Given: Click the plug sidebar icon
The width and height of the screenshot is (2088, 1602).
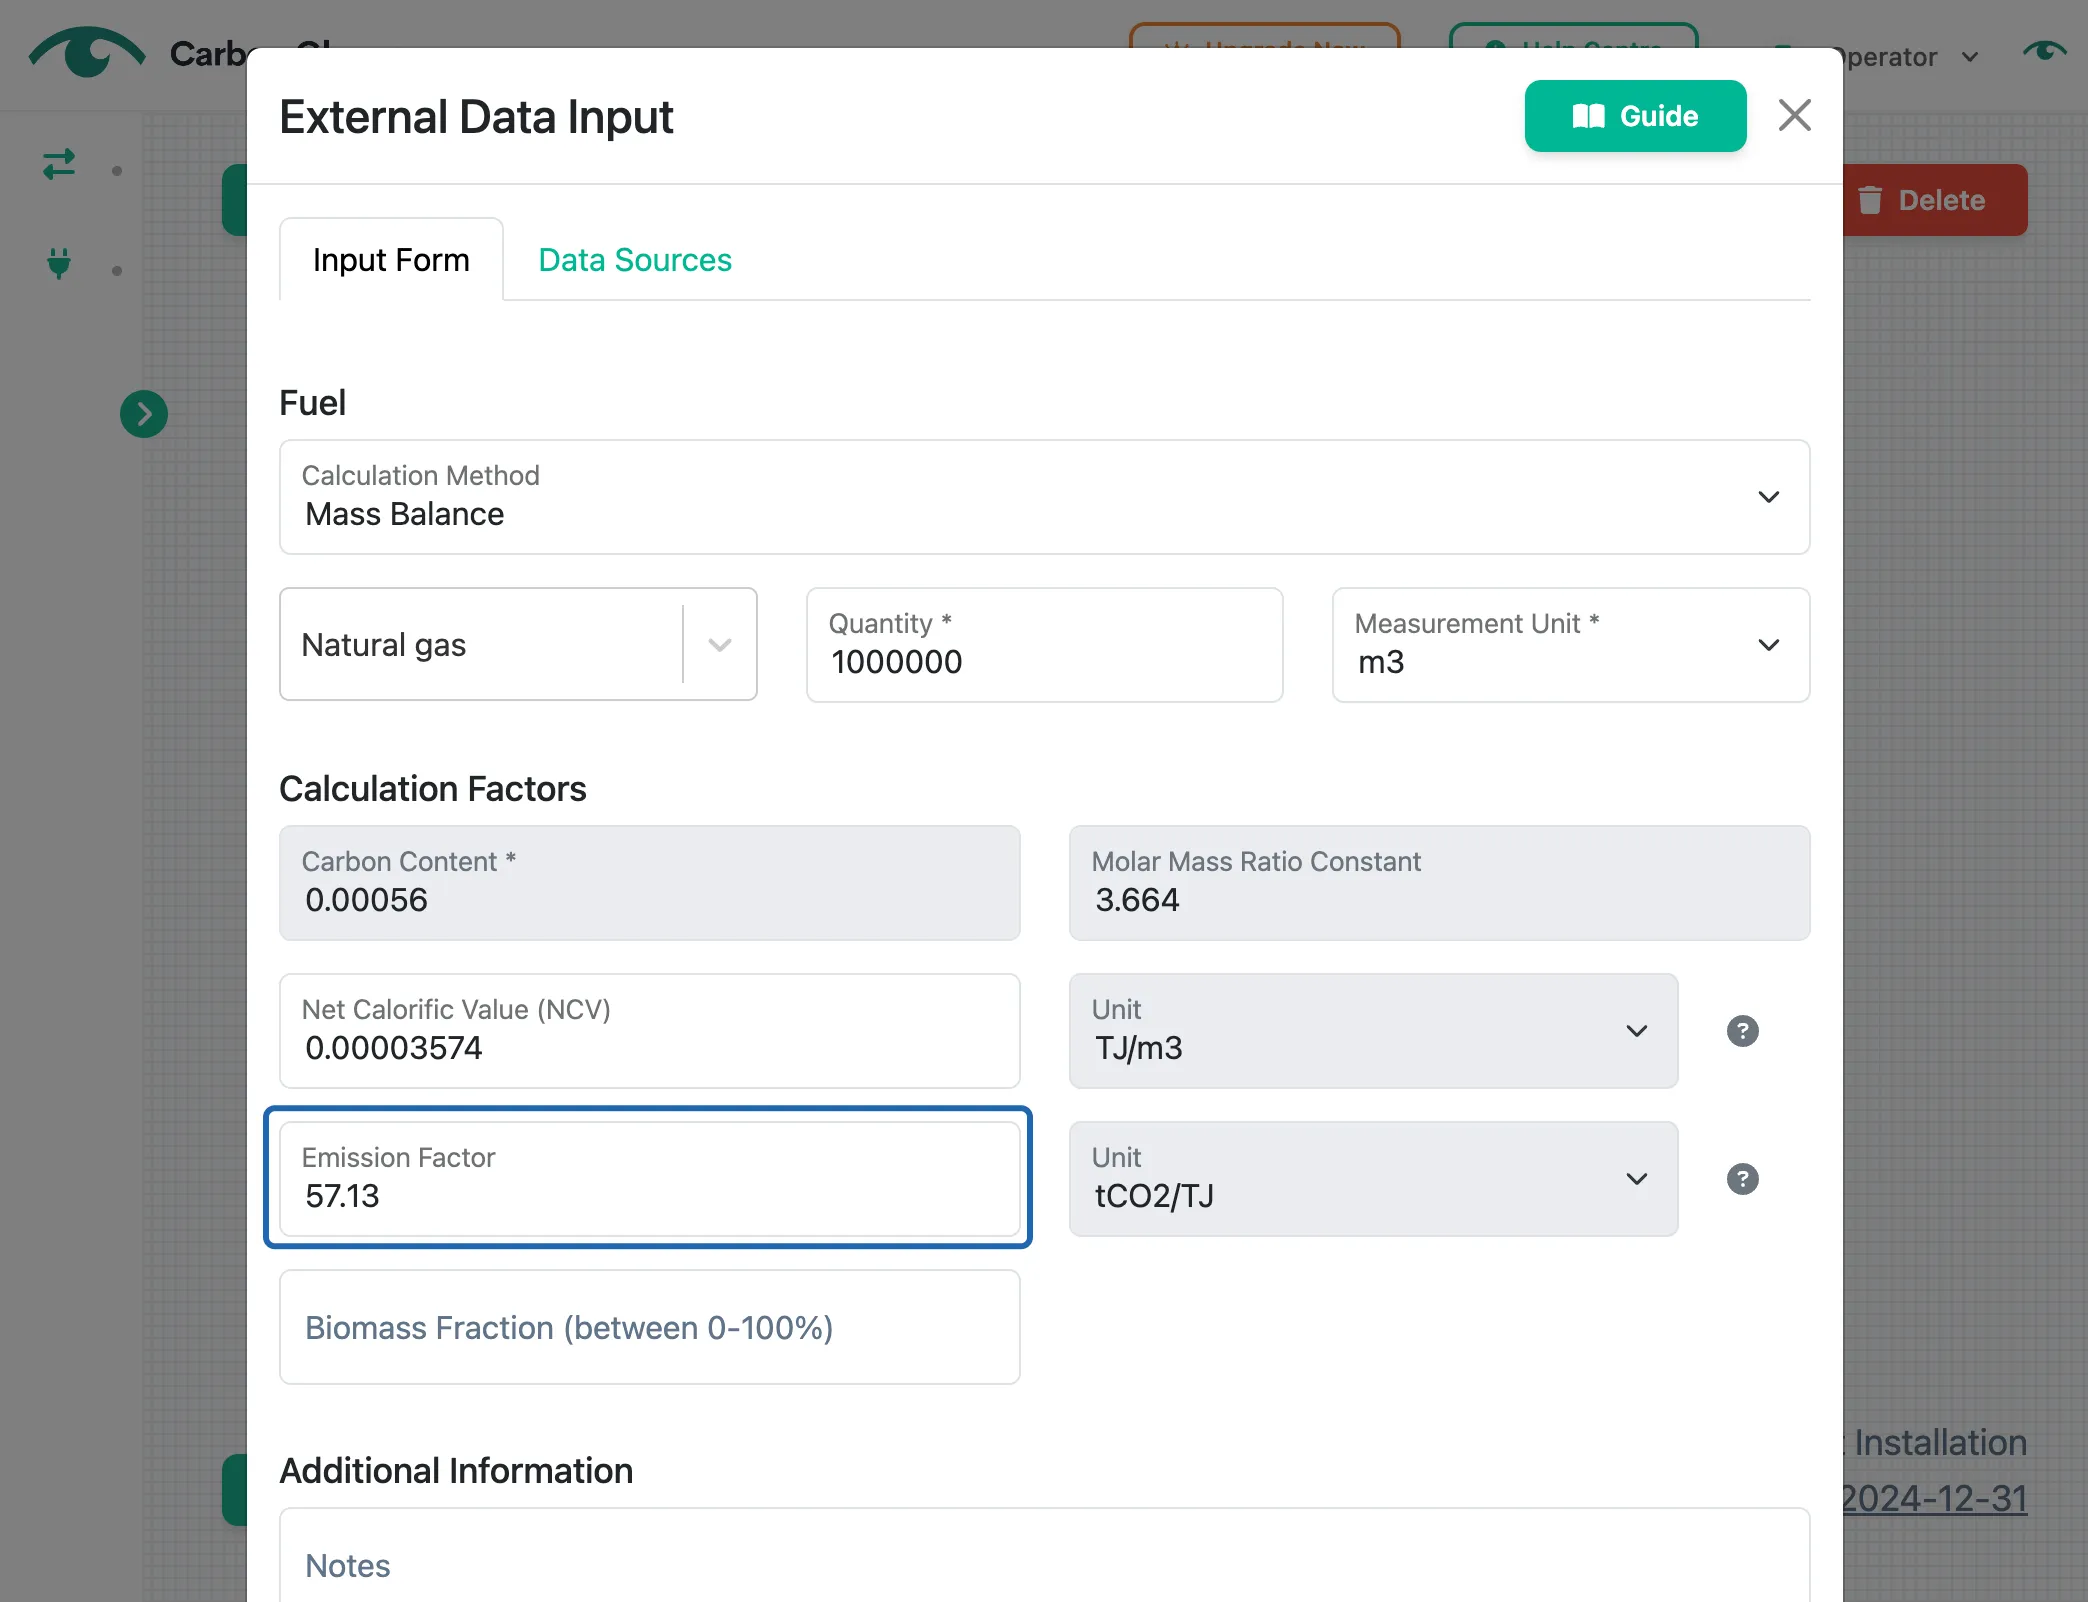Looking at the screenshot, I should point(59,263).
